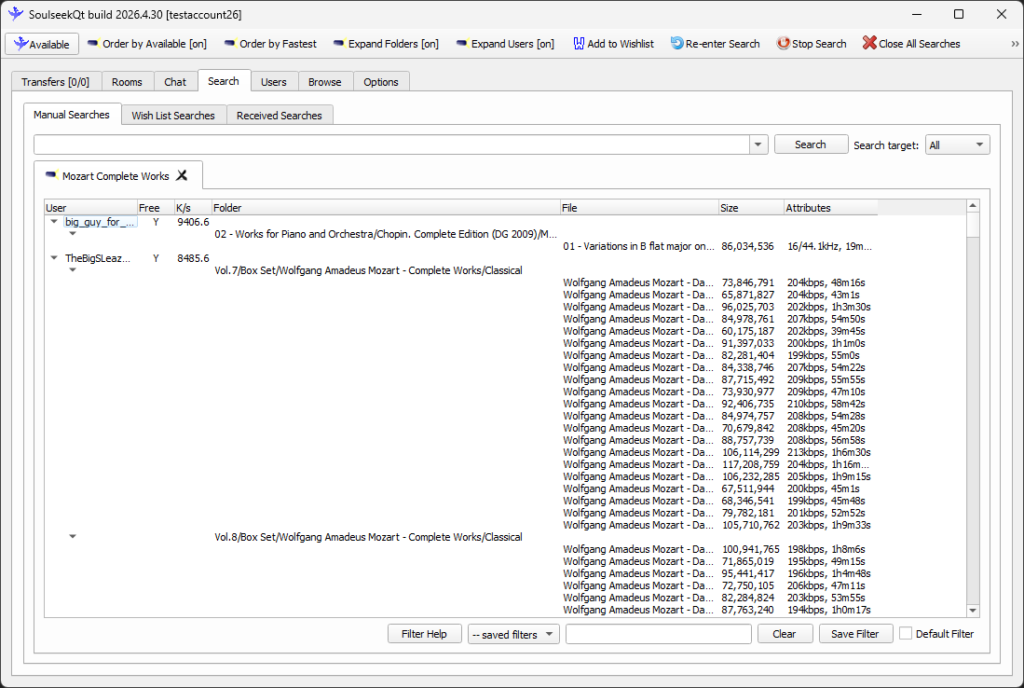Open the toolbar overflow chevron
Viewport: 1024px width, 688px height.
[1014, 44]
